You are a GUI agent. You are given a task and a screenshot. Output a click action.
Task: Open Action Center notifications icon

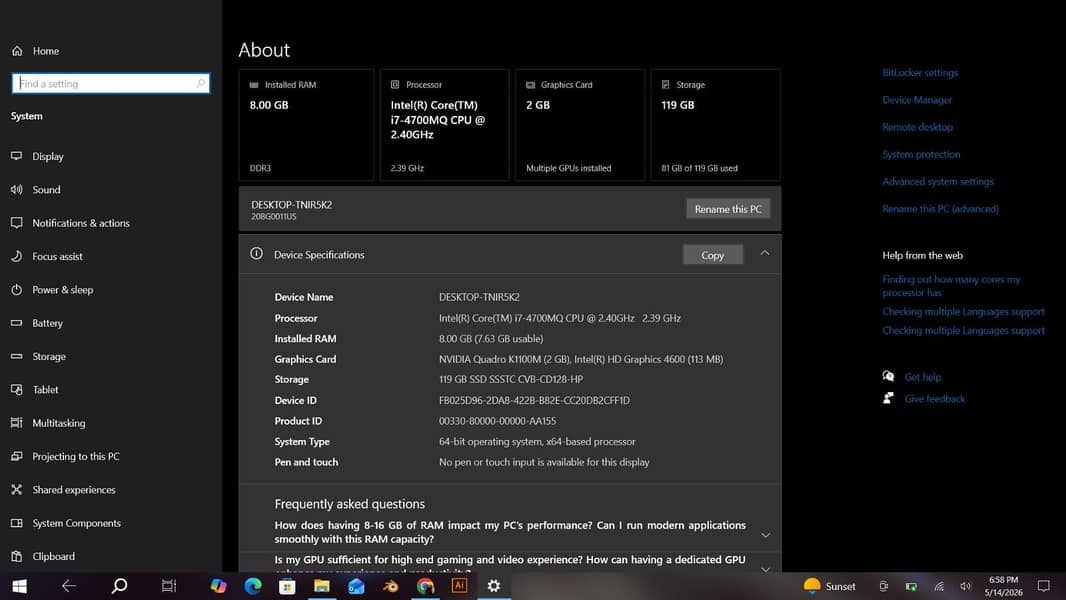pyautogui.click(x=1044, y=586)
